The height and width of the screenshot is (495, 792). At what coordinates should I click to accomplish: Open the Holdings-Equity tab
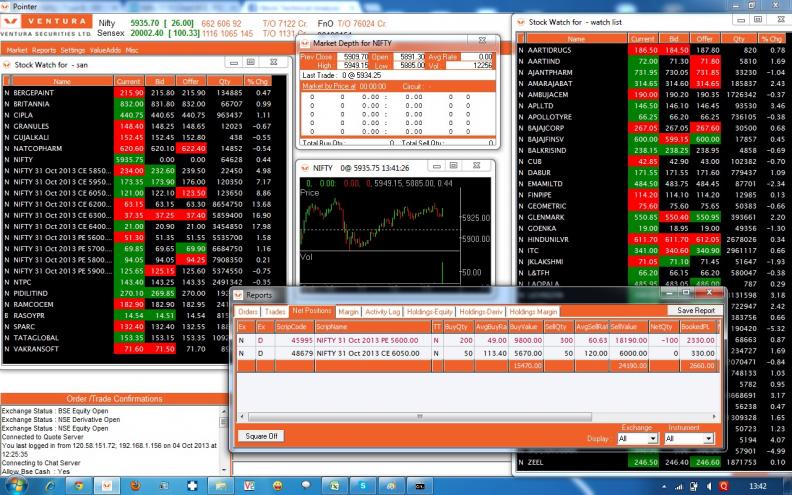pyautogui.click(x=430, y=312)
